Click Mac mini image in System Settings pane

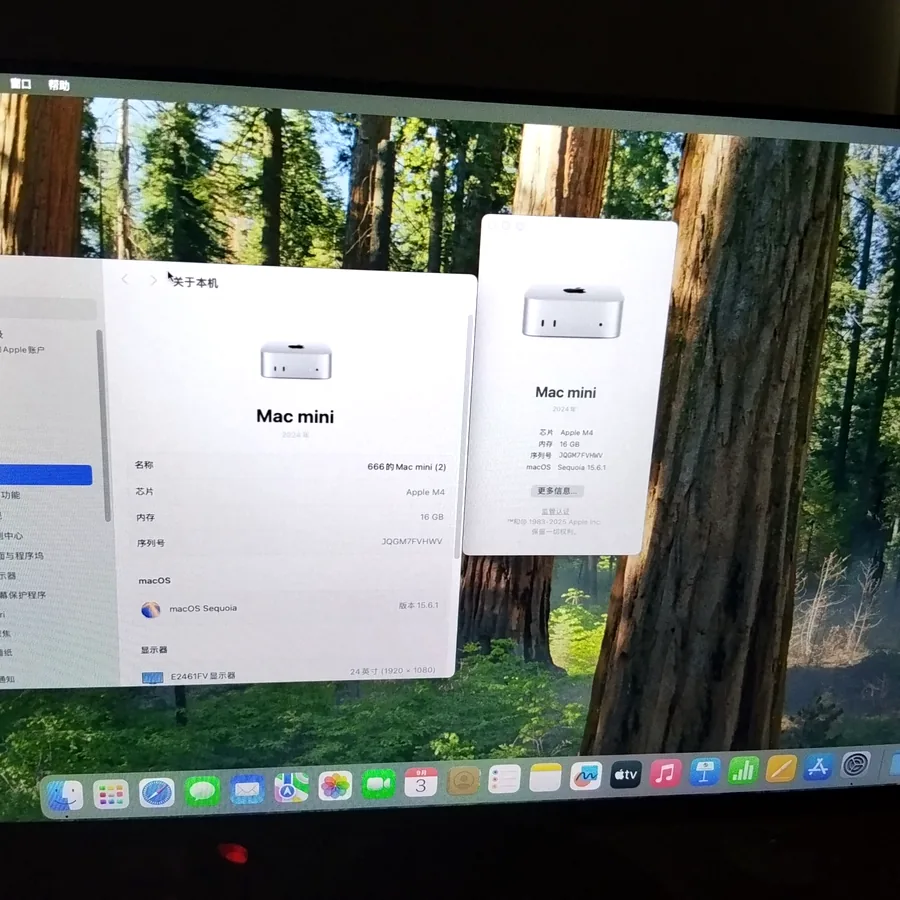coord(296,360)
